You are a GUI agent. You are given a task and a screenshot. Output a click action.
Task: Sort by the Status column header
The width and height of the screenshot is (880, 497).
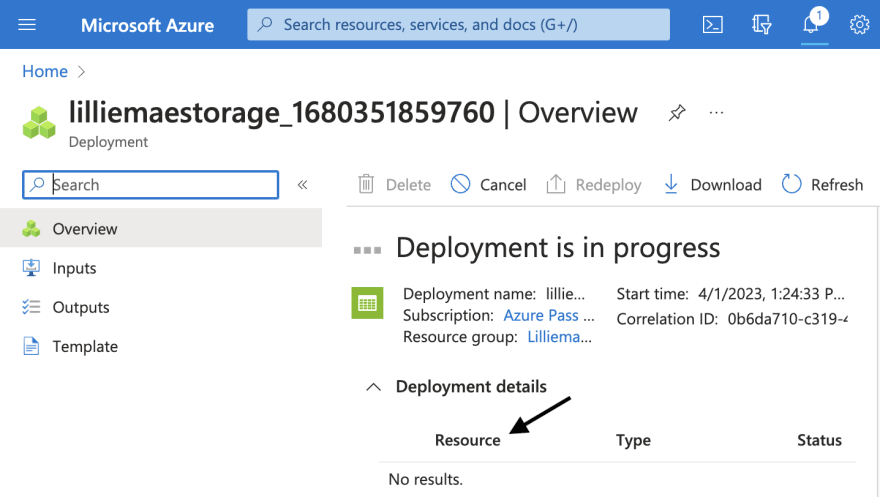(x=819, y=440)
